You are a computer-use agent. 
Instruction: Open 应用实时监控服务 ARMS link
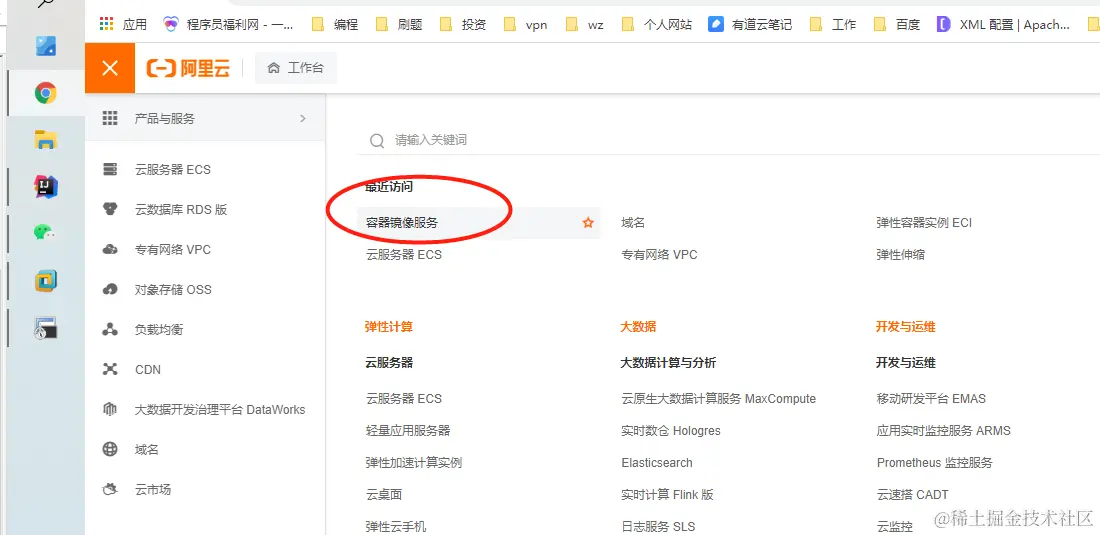[944, 431]
